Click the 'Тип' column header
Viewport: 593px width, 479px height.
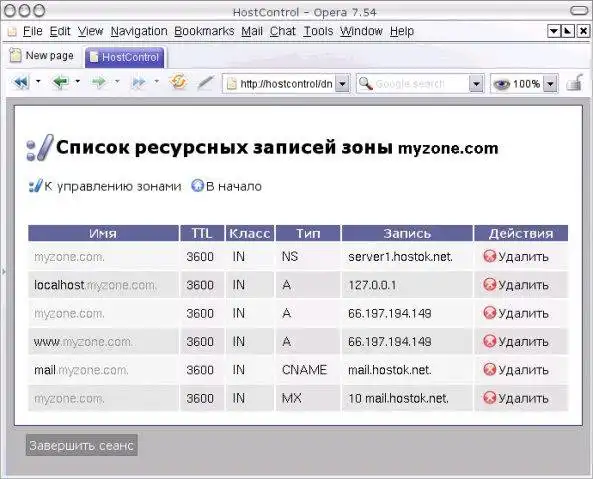pos(308,233)
